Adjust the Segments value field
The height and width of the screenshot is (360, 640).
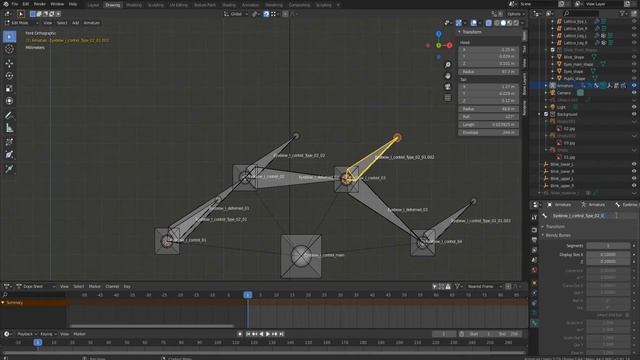point(608,246)
